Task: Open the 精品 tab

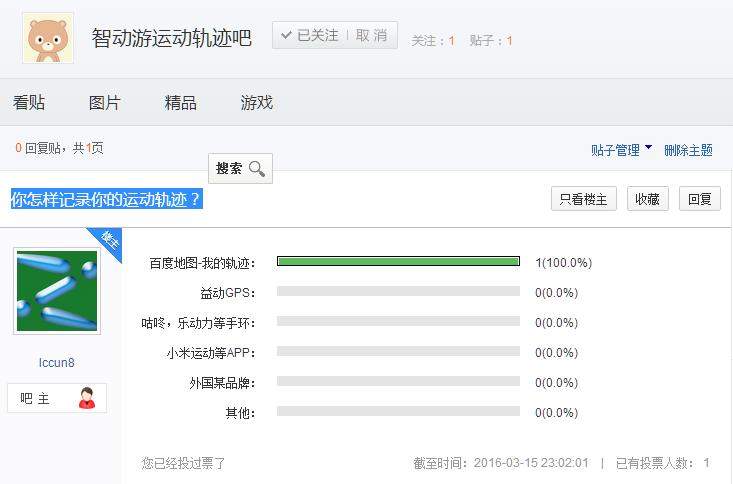Action: [x=181, y=103]
